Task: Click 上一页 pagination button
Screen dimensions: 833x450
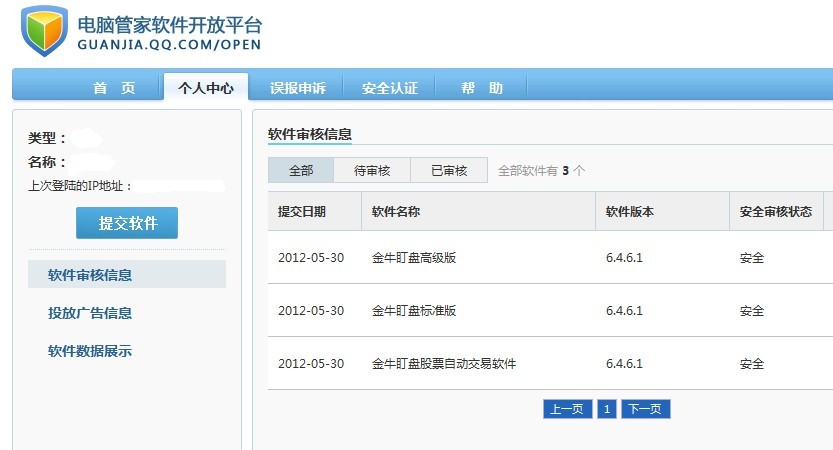Action: tap(567, 409)
